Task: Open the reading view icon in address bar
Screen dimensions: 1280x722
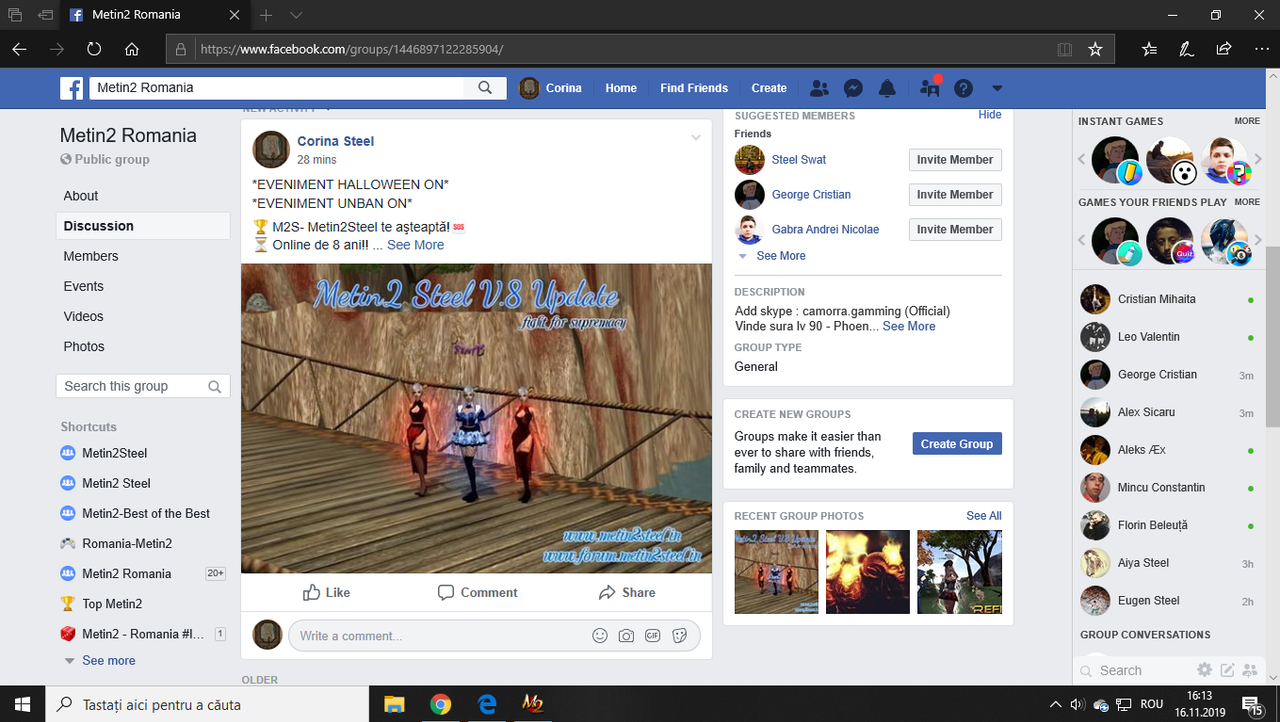Action: pyautogui.click(x=1065, y=49)
